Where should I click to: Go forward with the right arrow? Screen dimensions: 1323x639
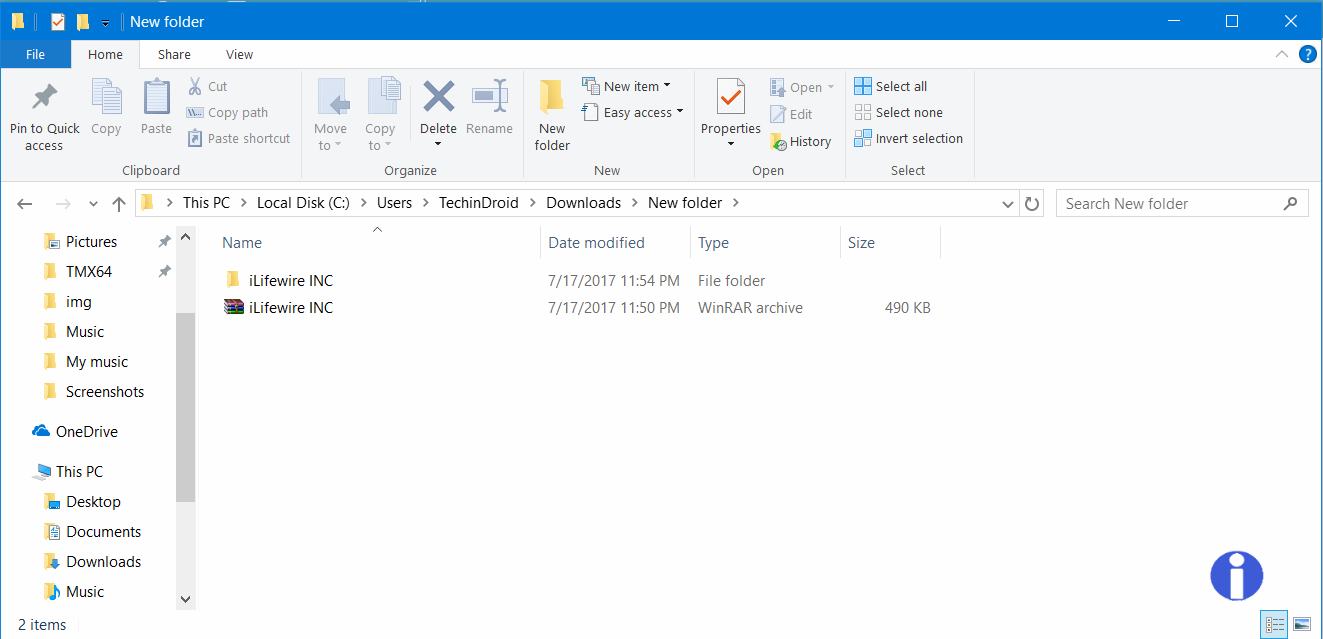63,203
